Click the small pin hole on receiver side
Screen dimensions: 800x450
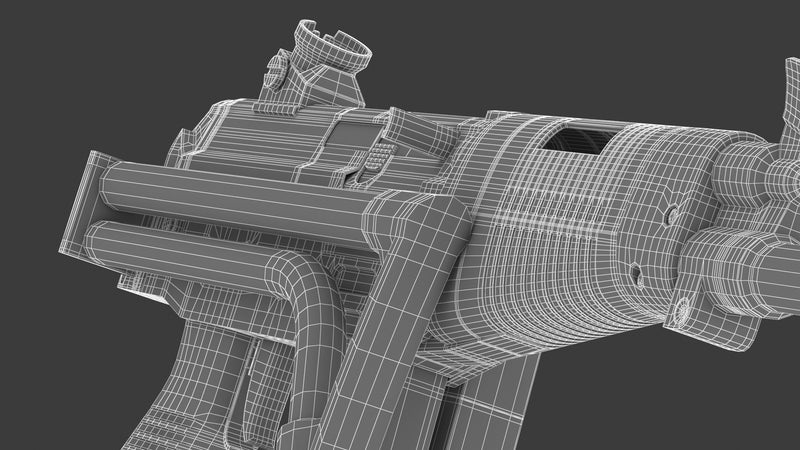tap(633, 268)
